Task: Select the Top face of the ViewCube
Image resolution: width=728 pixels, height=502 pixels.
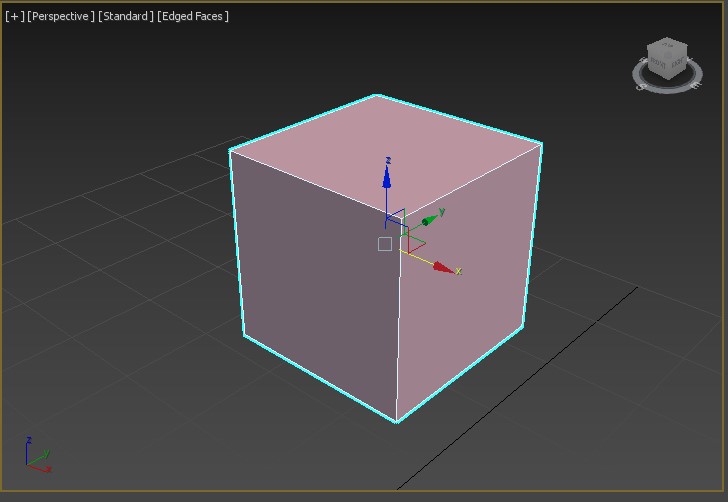Action: [666, 46]
